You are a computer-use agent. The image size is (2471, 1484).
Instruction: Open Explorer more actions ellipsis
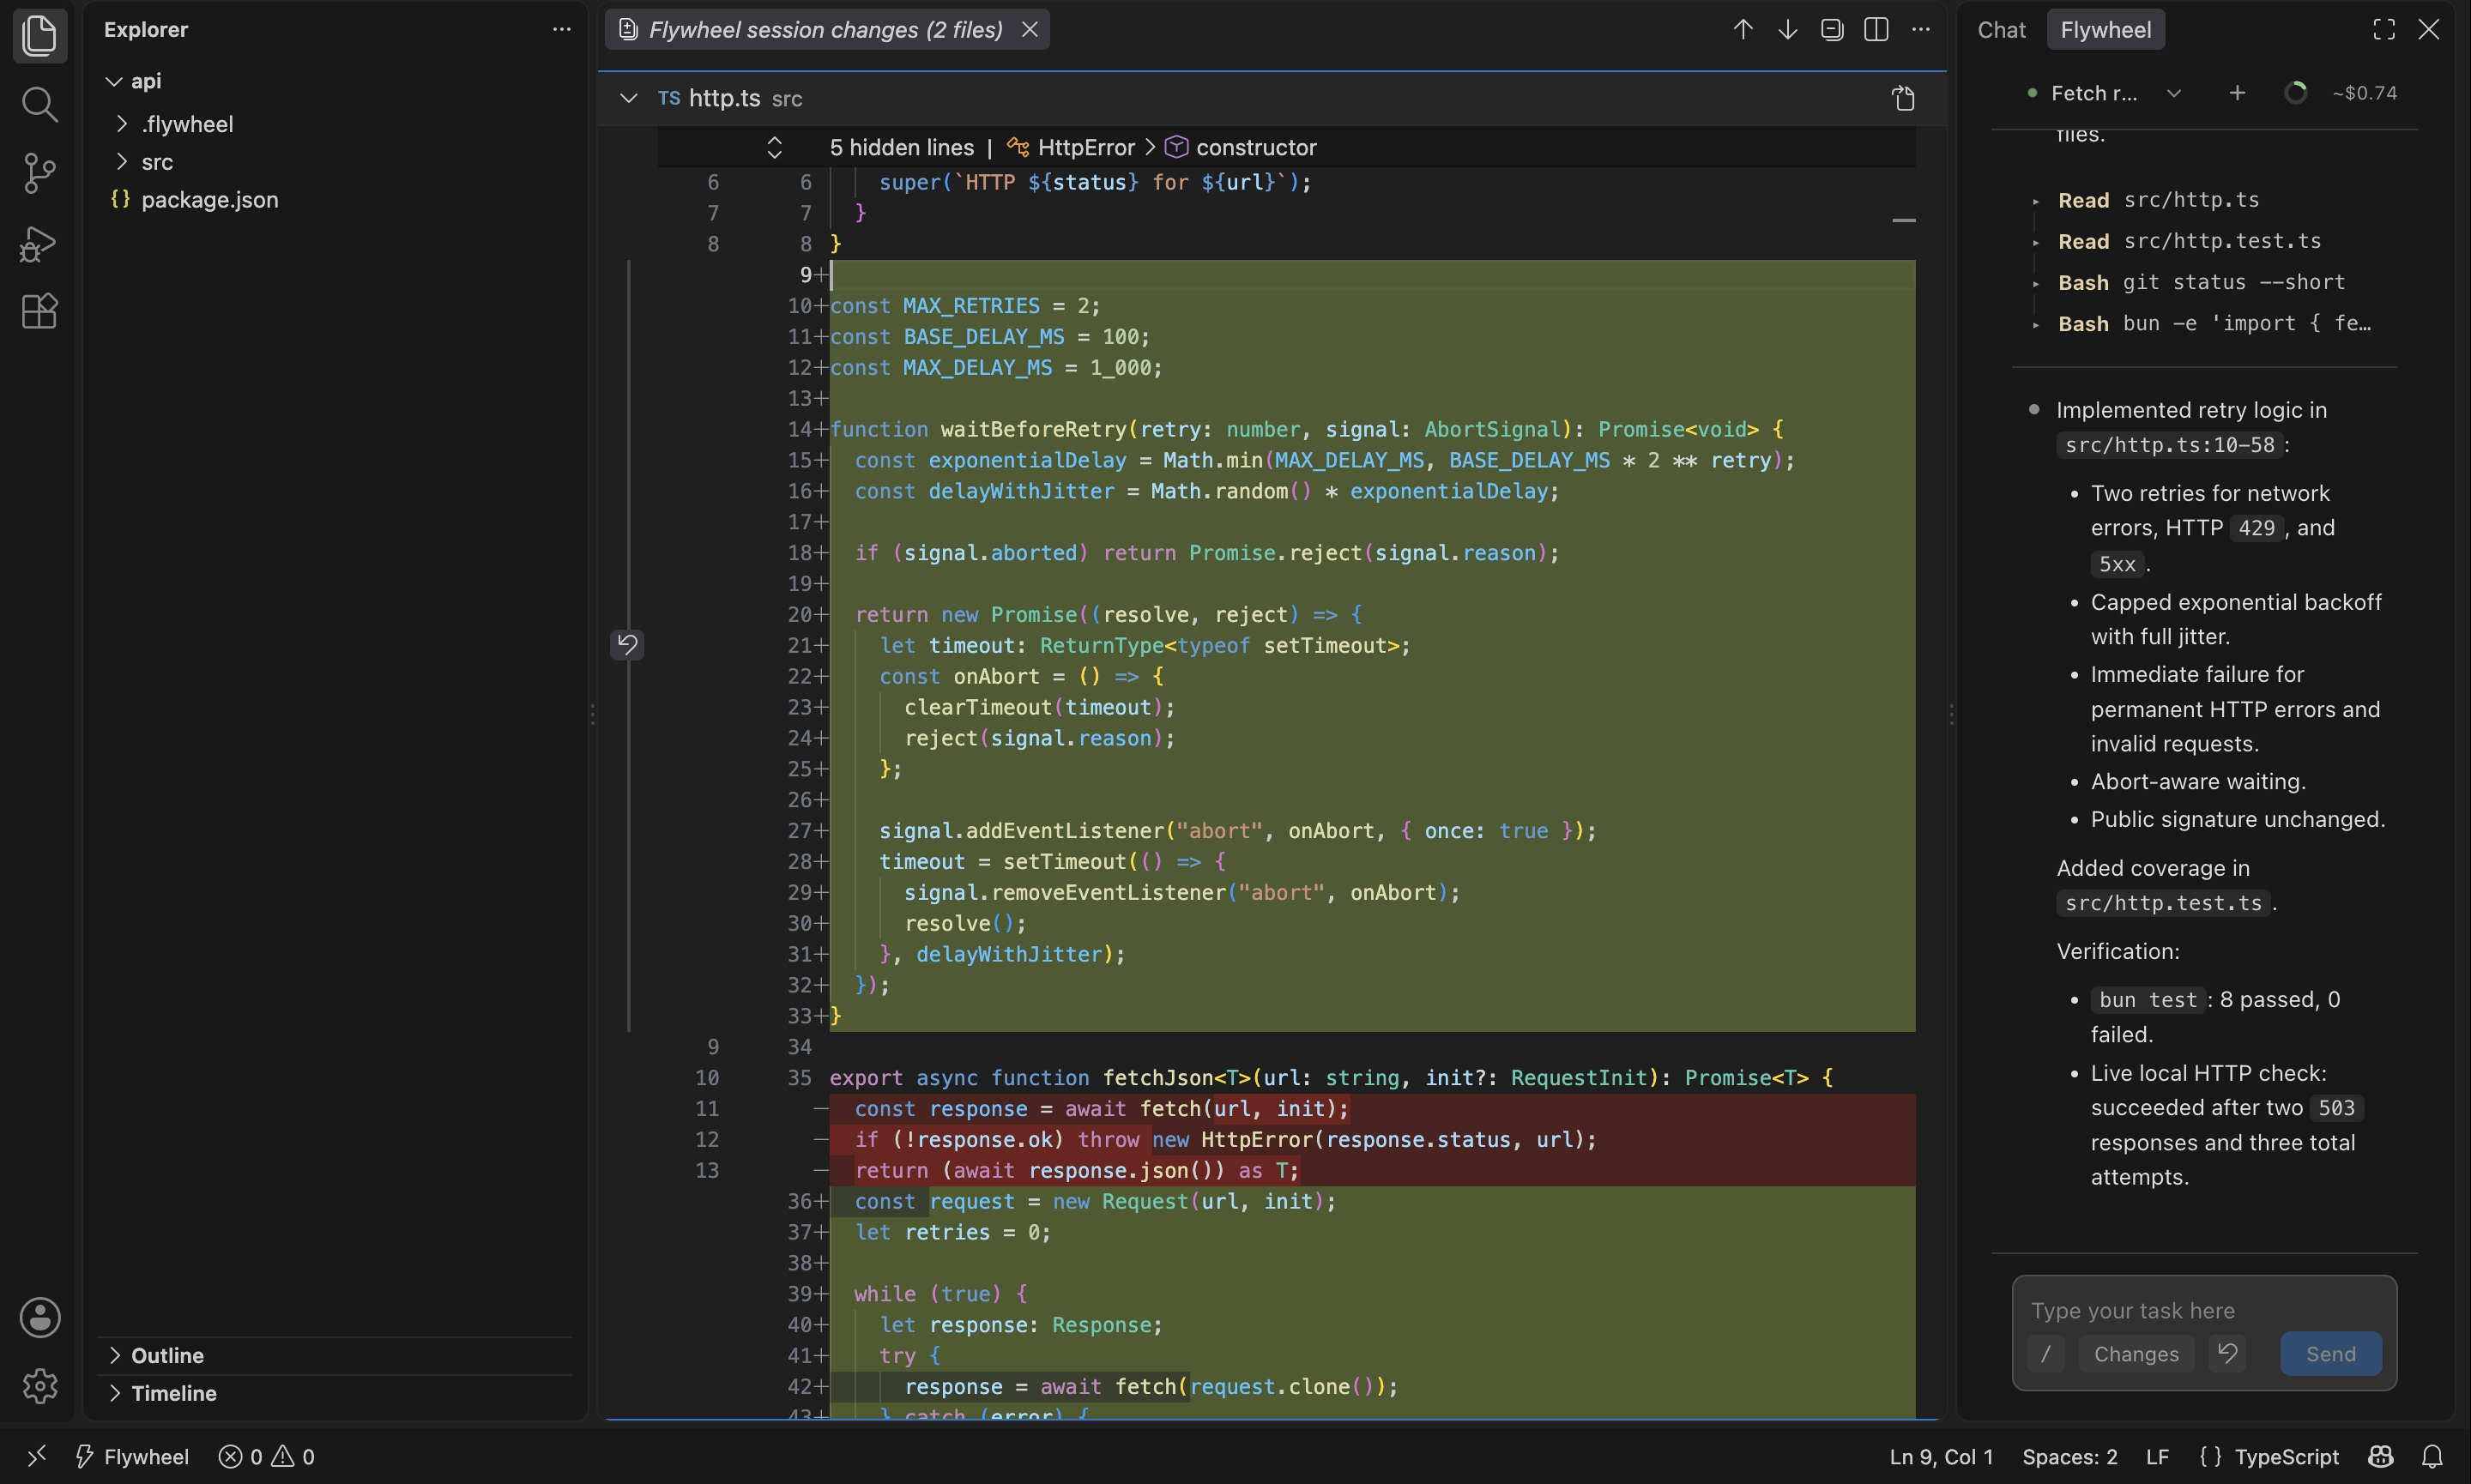click(562, 29)
